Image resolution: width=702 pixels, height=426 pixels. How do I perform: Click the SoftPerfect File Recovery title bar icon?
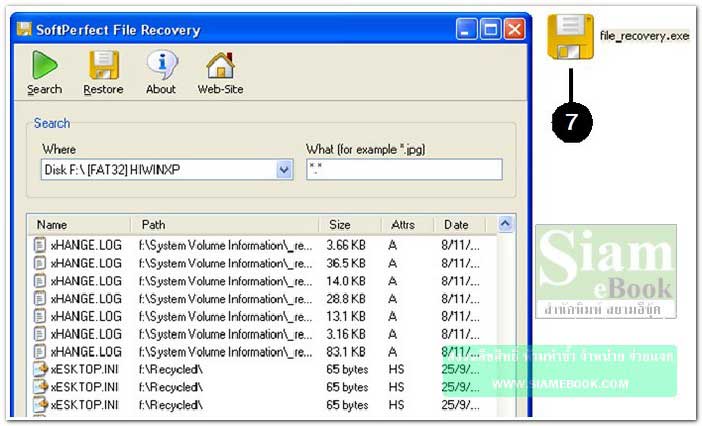click(x=24, y=29)
